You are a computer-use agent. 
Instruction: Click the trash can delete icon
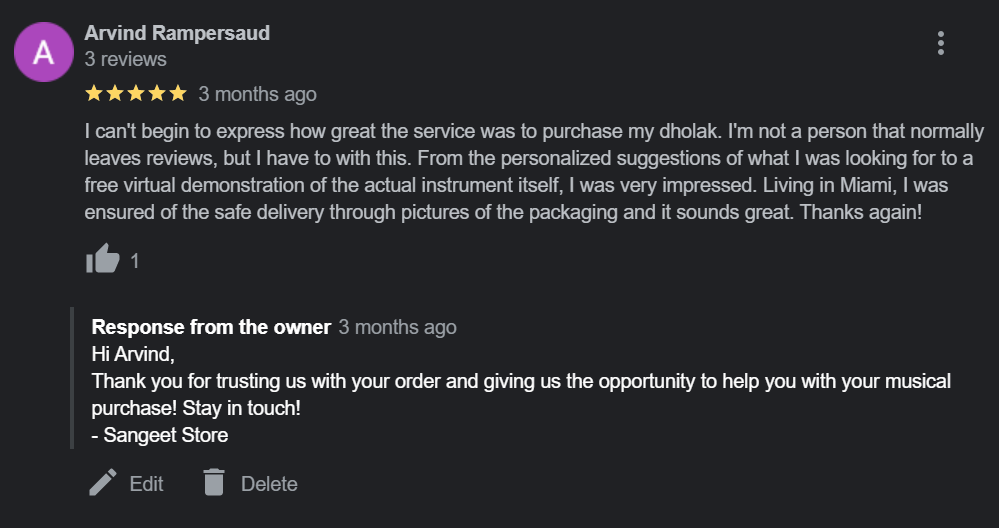(x=213, y=484)
